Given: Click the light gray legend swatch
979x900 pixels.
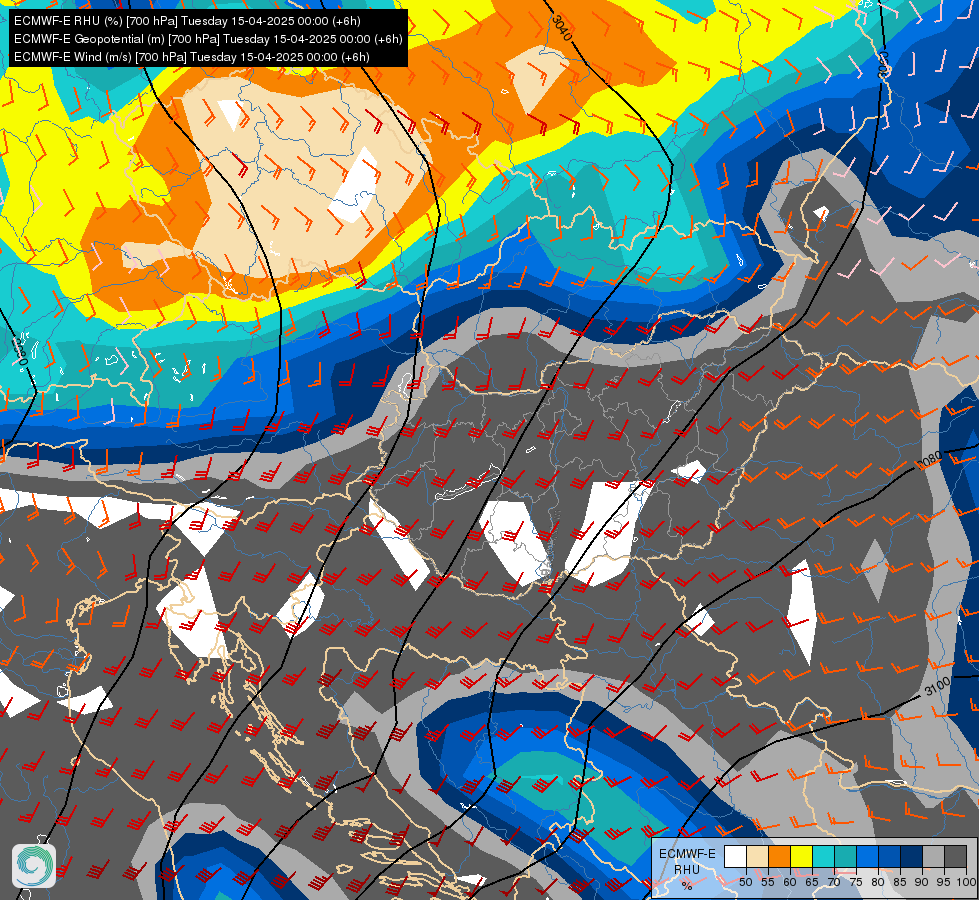Looking at the screenshot, I should pos(933,856).
